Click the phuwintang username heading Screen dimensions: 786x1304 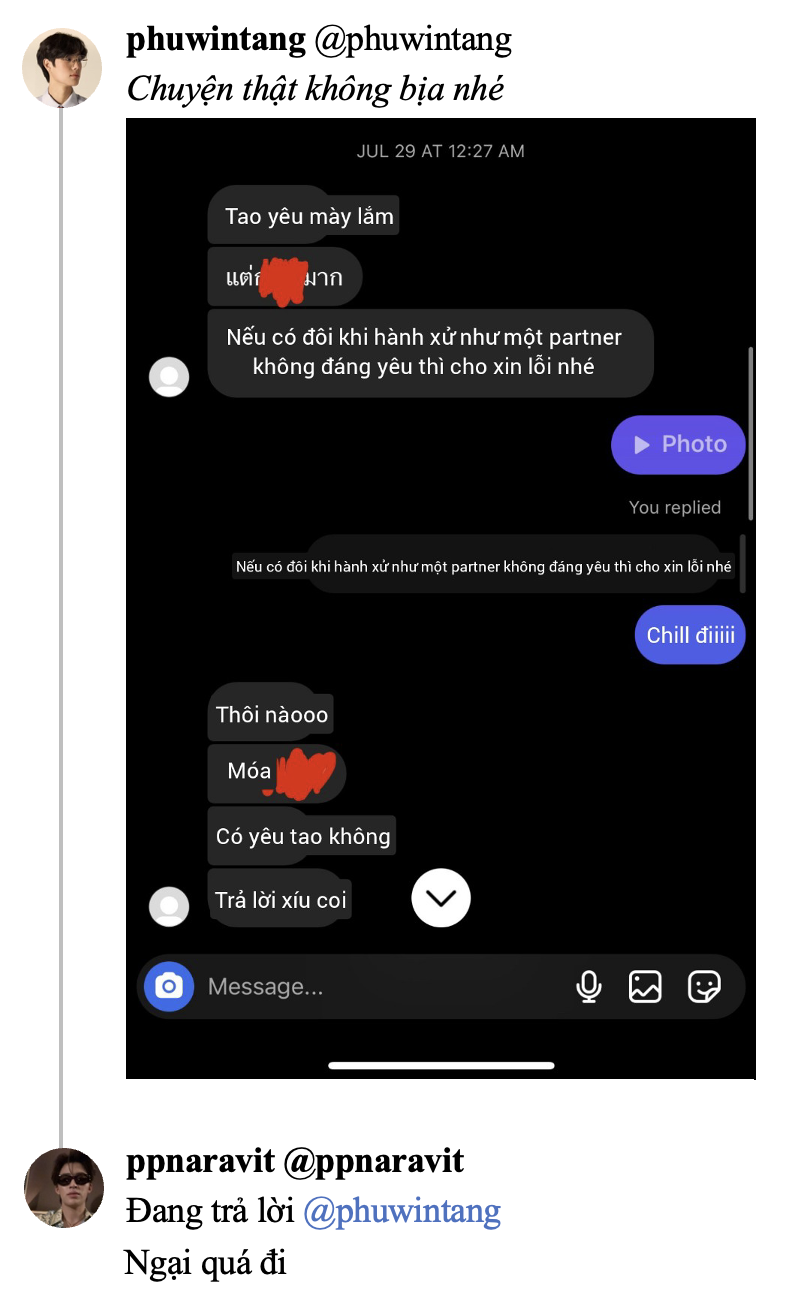click(x=216, y=39)
